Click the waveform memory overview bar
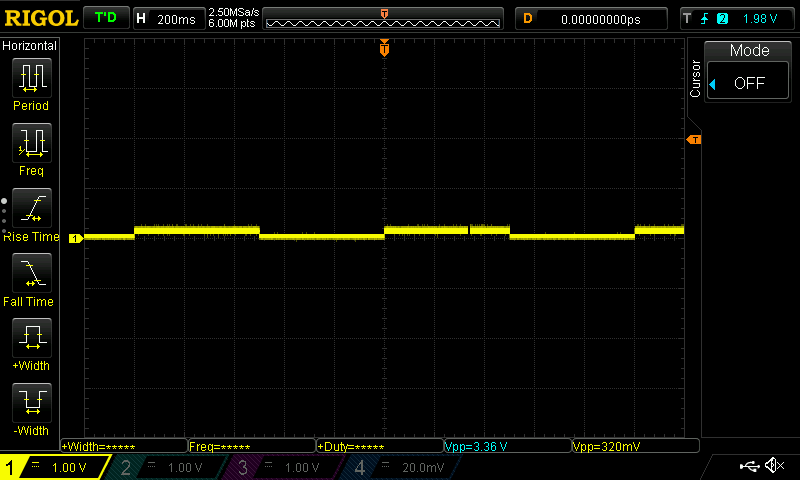Viewport: 800px width, 480px height. point(383,19)
